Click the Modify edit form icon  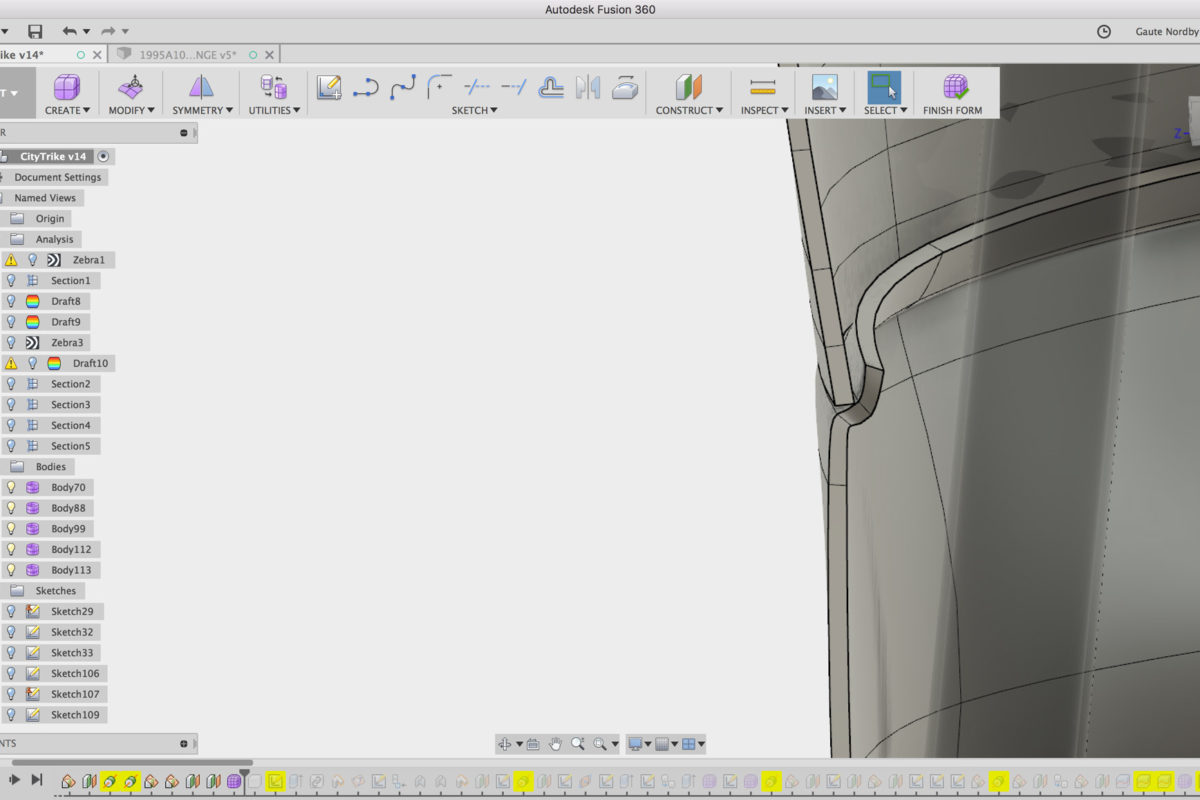coord(130,87)
